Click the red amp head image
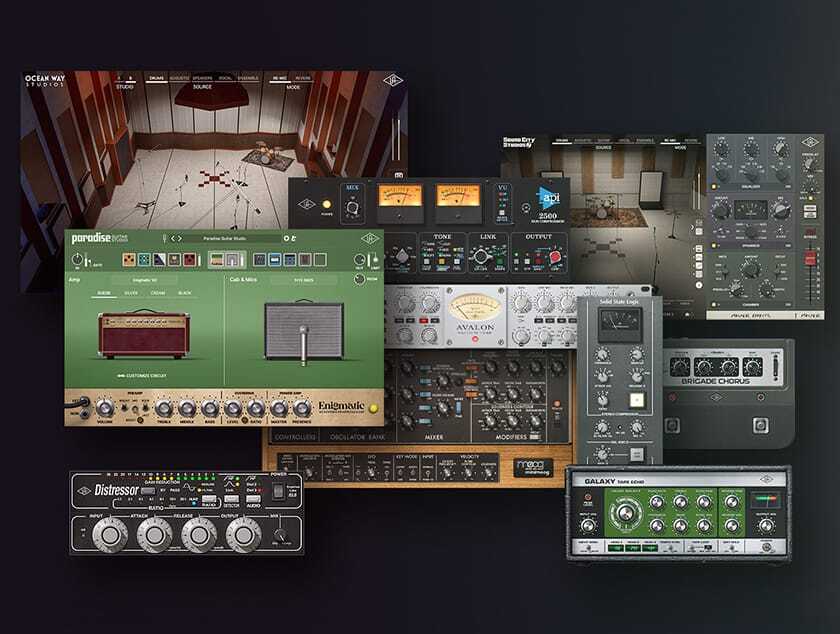This screenshot has height=634, width=840. tap(142, 335)
